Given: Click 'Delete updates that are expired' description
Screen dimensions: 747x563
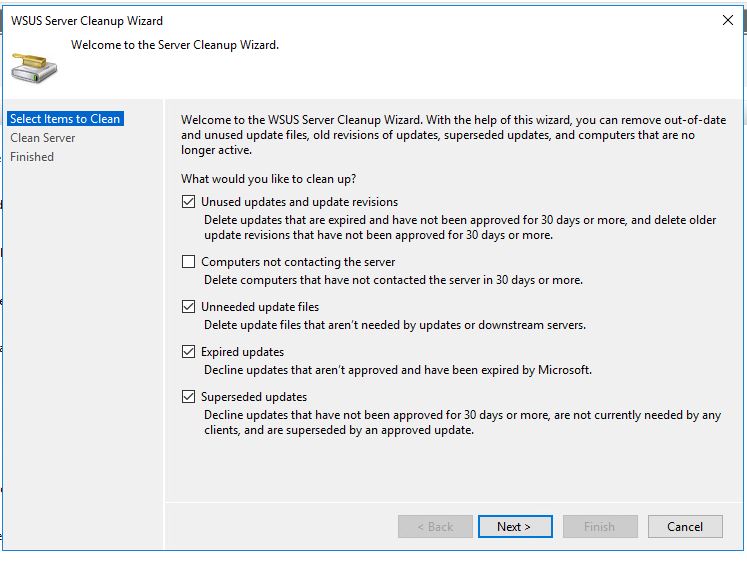Looking at the screenshot, I should click(x=460, y=227).
